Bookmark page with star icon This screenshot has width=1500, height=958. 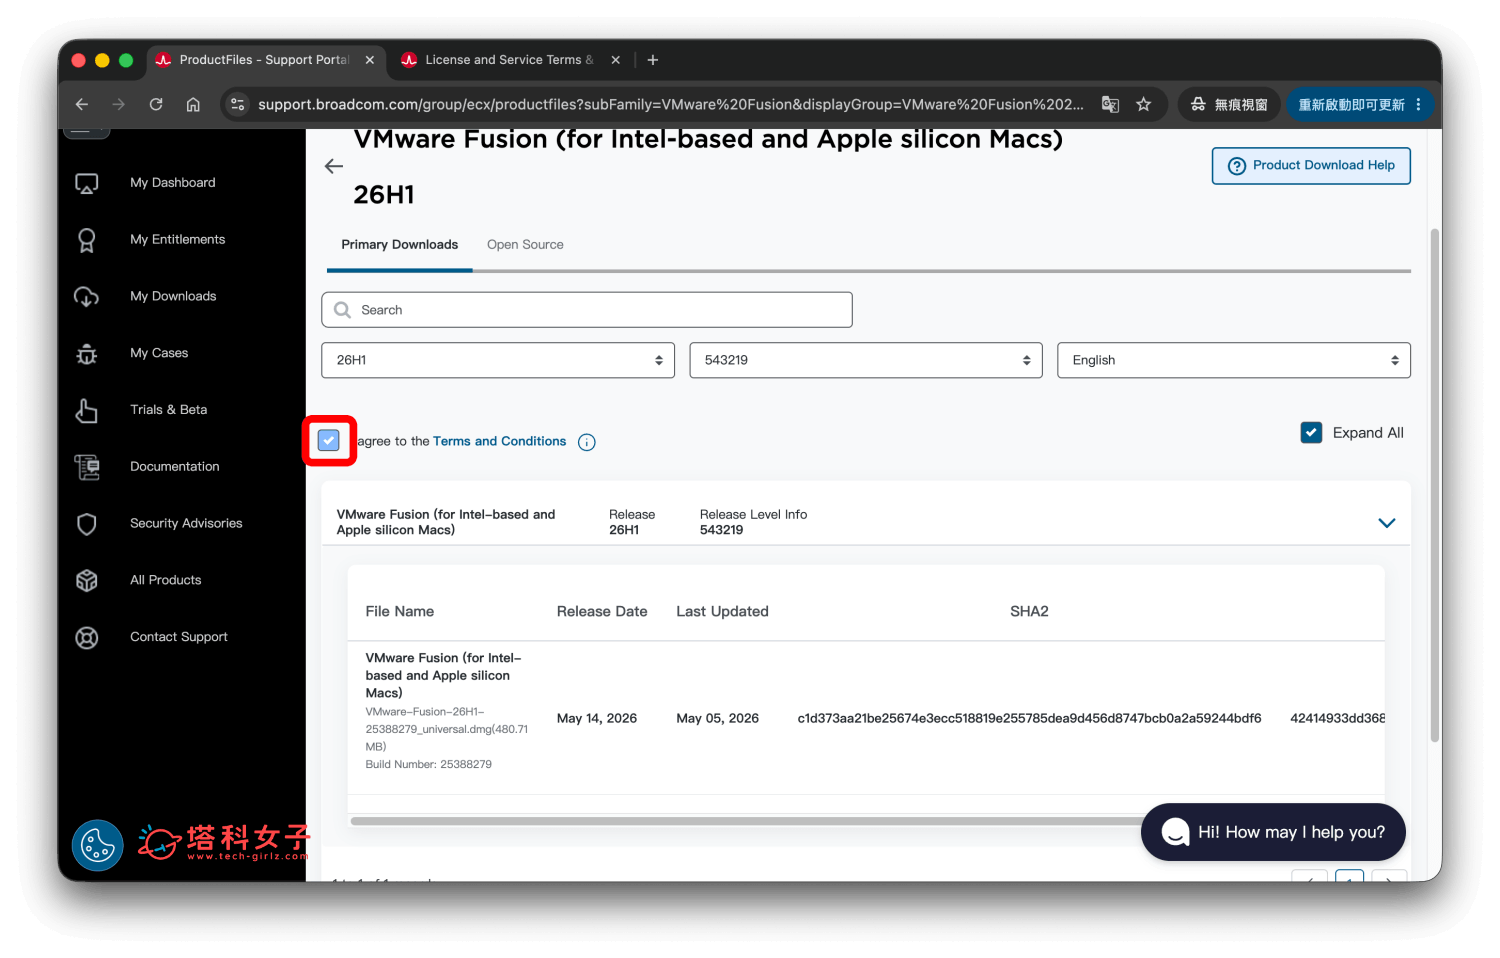click(1144, 104)
